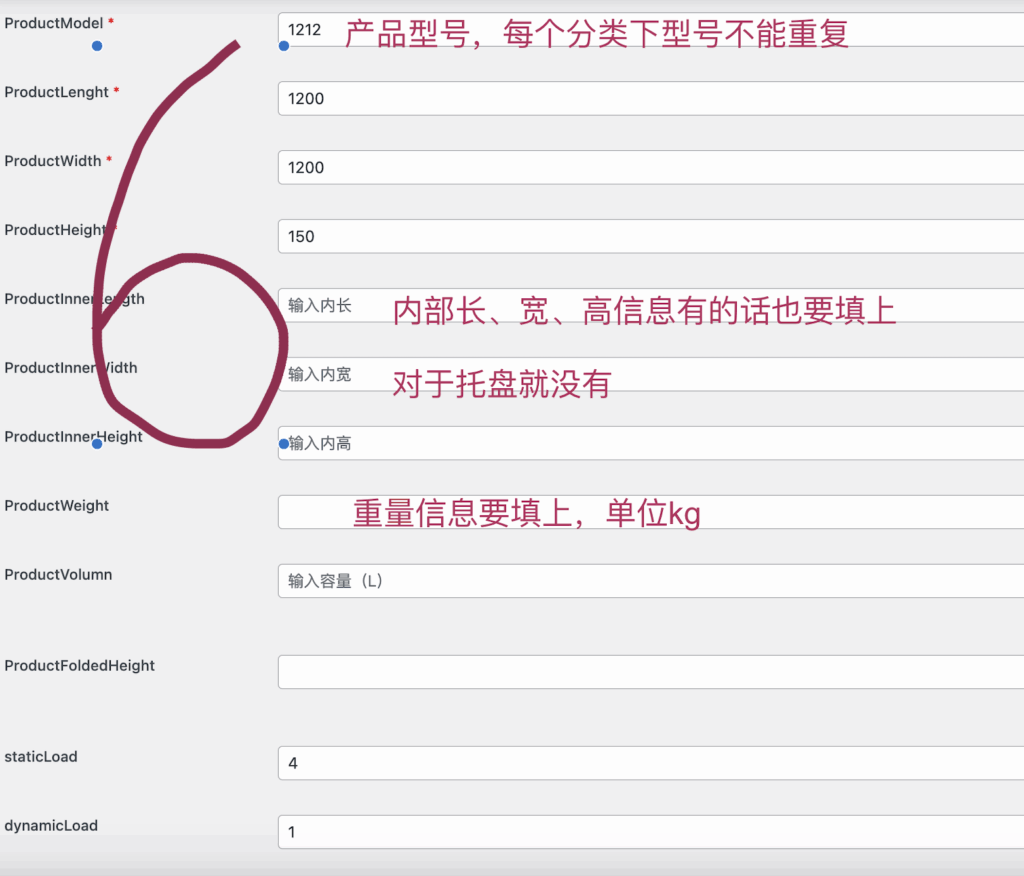Click the ProductWeight input field

point(650,512)
